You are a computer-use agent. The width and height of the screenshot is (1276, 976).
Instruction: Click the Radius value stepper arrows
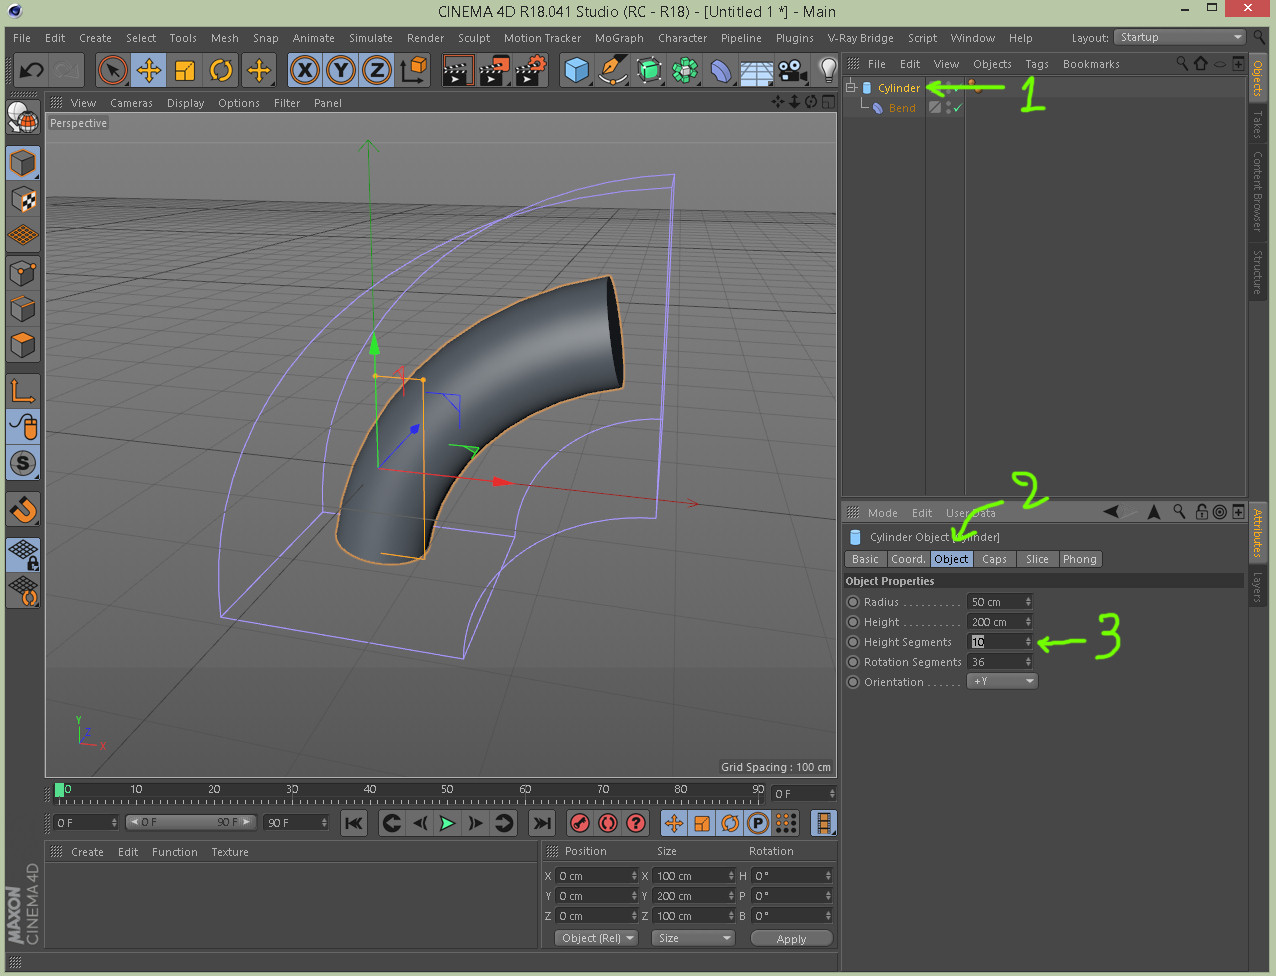1028,602
